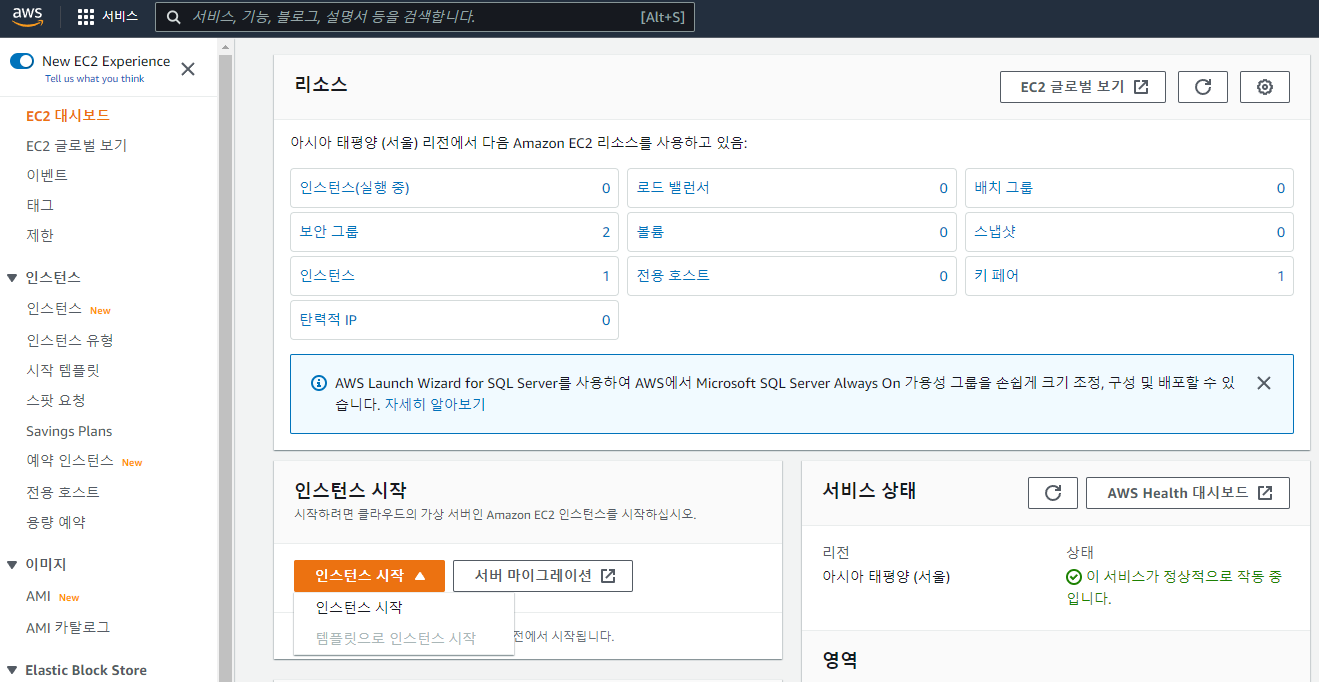Open AMI 카탈로그 in sidebar
The width and height of the screenshot is (1319, 682).
point(68,628)
